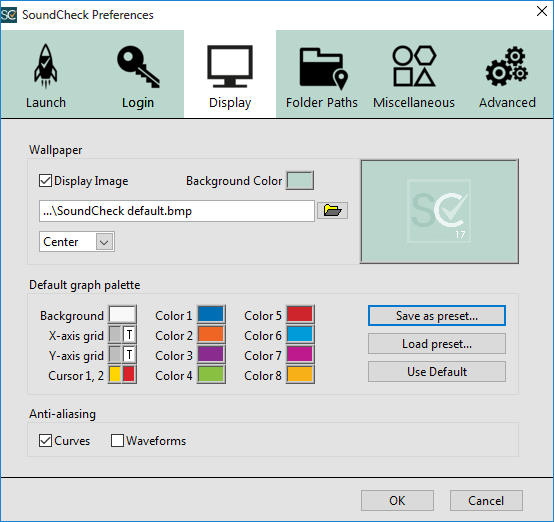
Task: Click the Cancel button
Action: click(x=486, y=500)
